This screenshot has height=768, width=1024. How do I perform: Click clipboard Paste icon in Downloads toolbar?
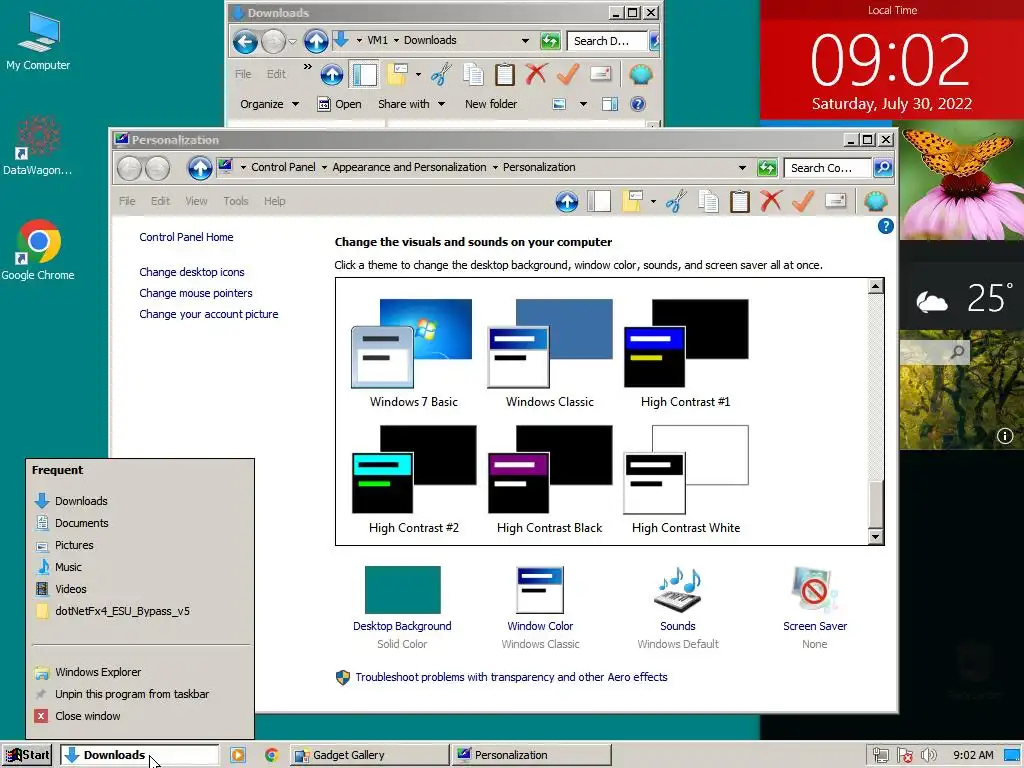(x=504, y=74)
